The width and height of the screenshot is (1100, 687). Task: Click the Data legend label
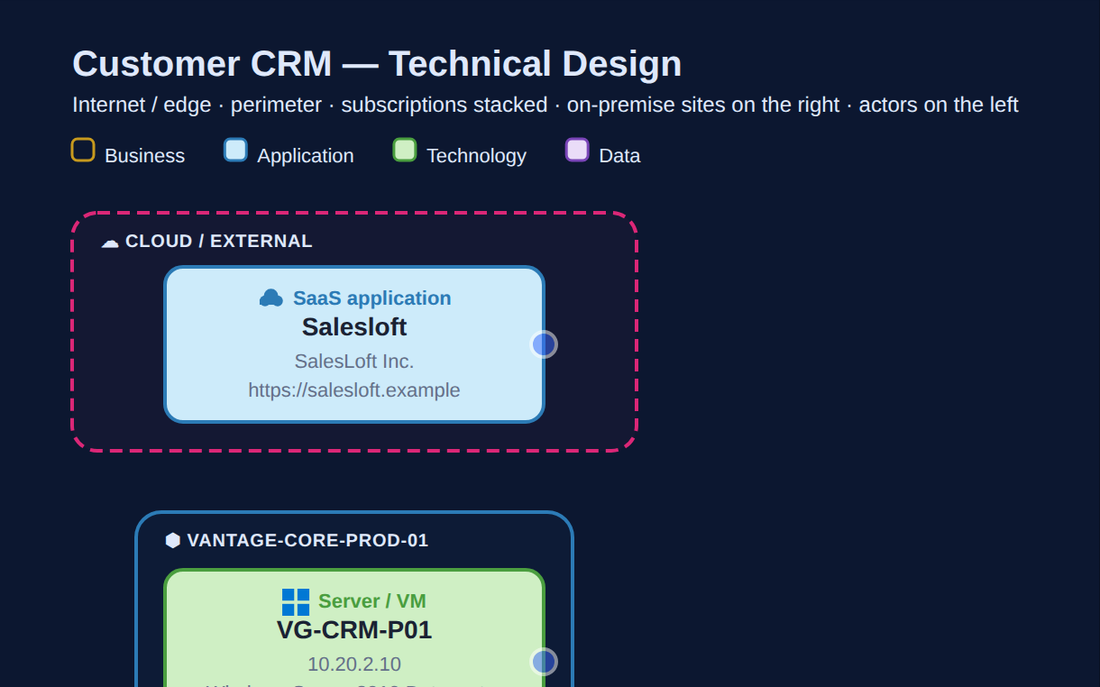(619, 156)
